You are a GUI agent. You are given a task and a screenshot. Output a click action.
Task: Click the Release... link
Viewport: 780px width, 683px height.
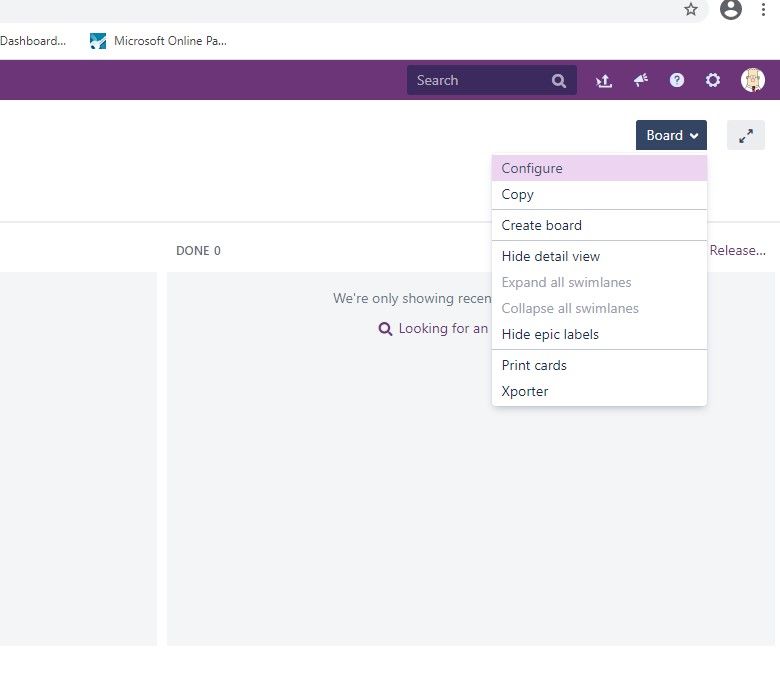click(x=737, y=250)
